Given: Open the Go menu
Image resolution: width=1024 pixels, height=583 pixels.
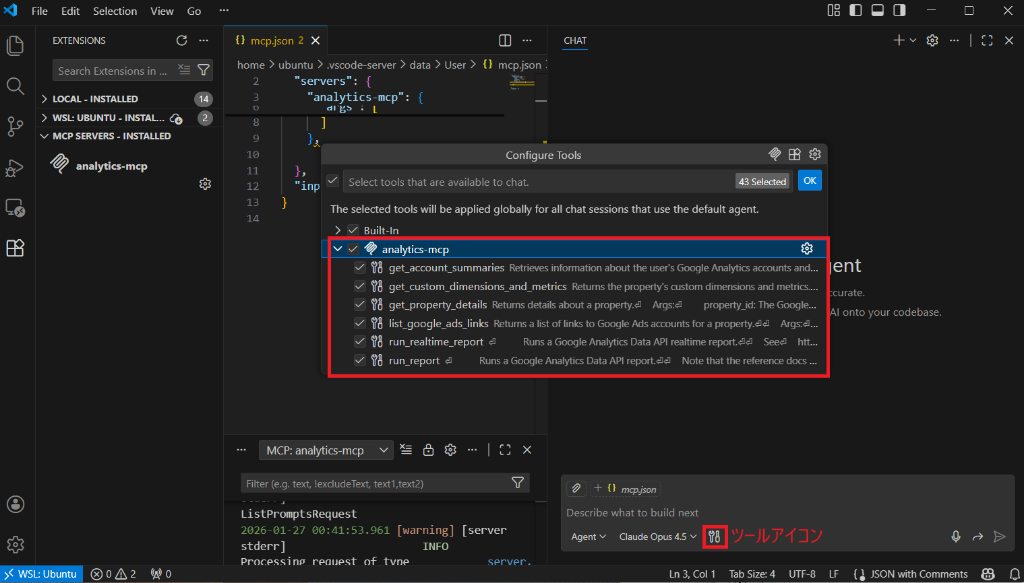Looking at the screenshot, I should [x=194, y=11].
